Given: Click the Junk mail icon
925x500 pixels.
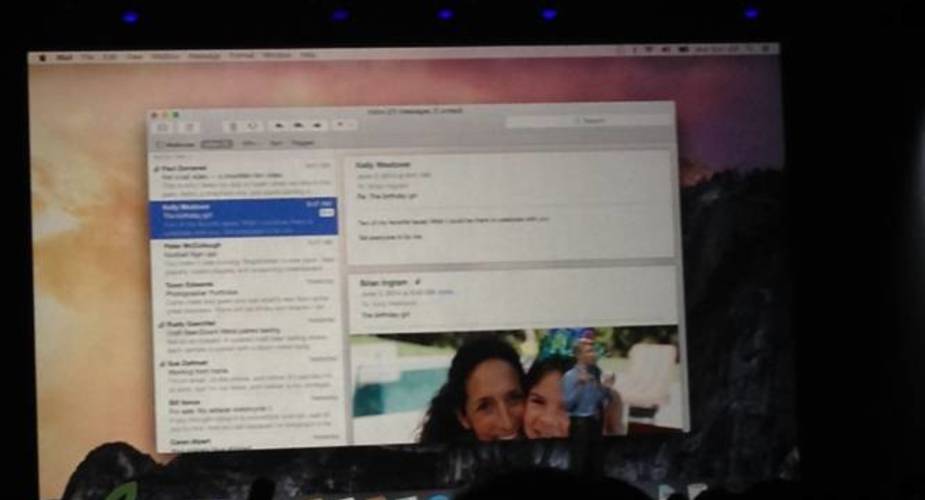Looking at the screenshot, I should click(253, 126).
